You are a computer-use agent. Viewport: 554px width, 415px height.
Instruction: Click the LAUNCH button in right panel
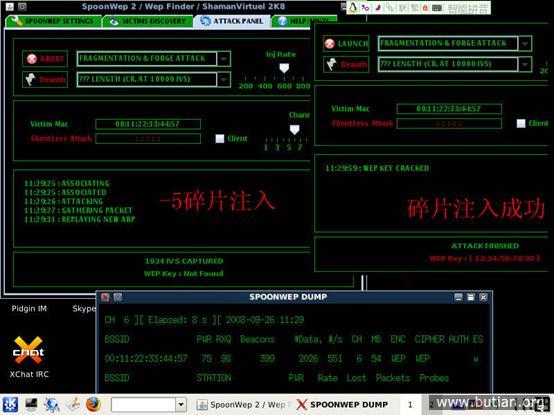click(x=346, y=43)
